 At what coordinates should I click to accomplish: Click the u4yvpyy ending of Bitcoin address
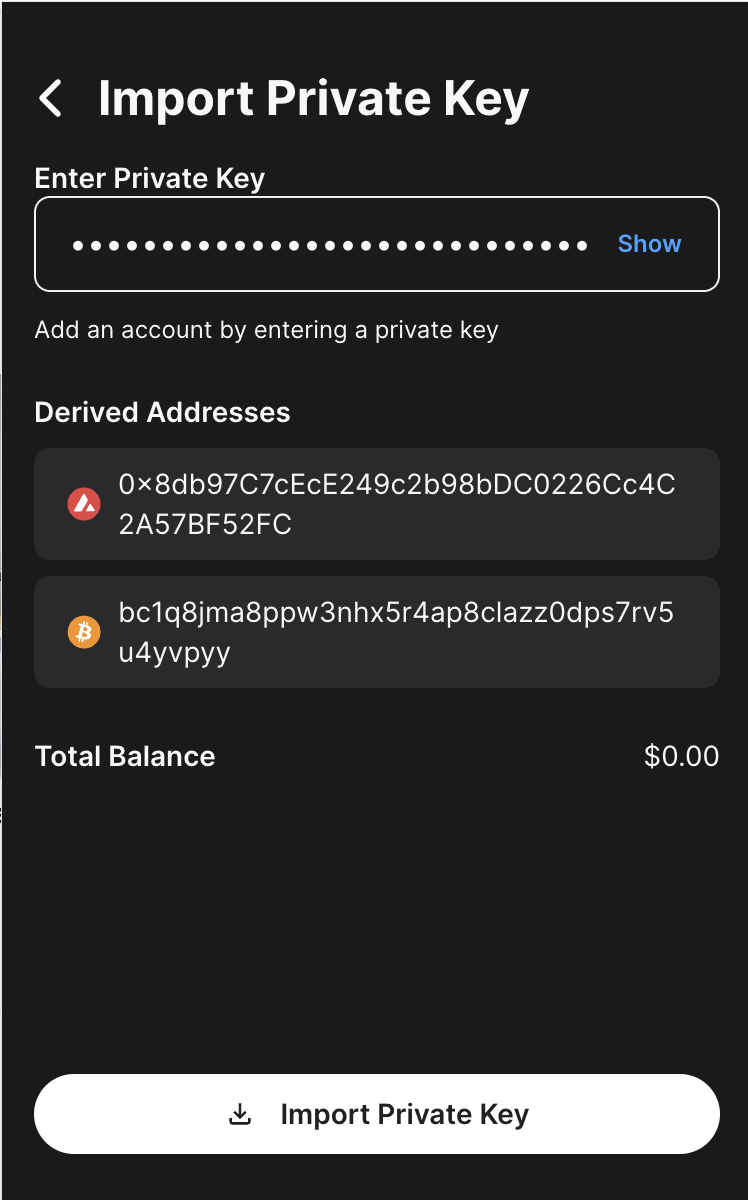[x=175, y=652]
